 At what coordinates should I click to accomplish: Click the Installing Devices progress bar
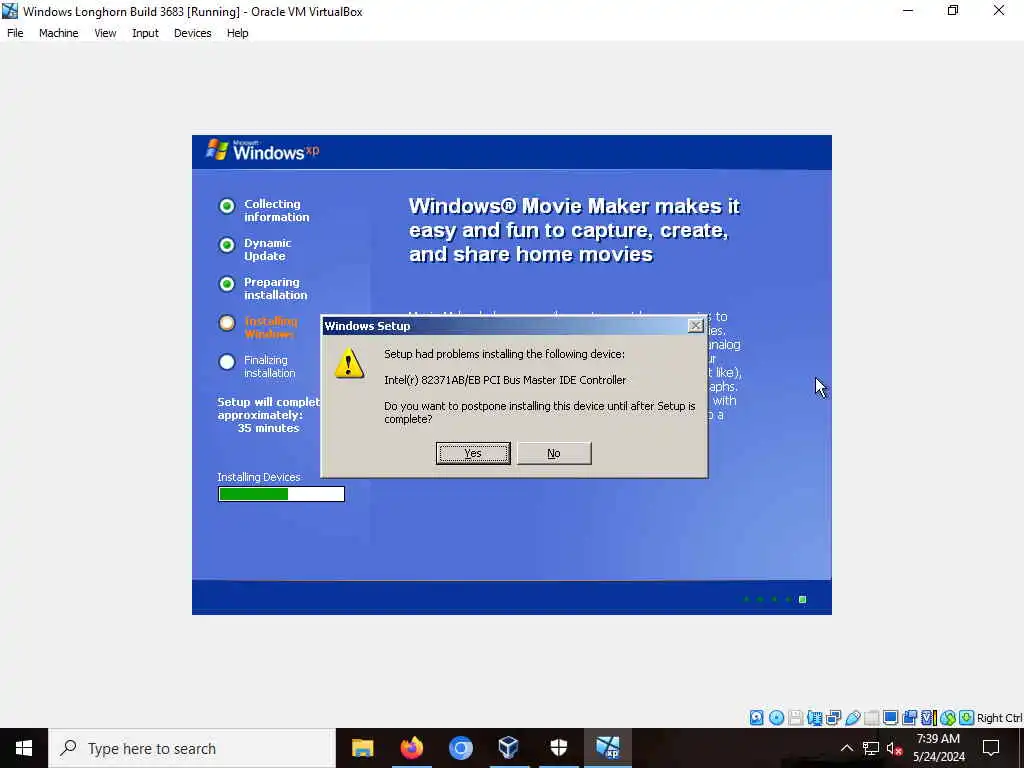pos(281,494)
